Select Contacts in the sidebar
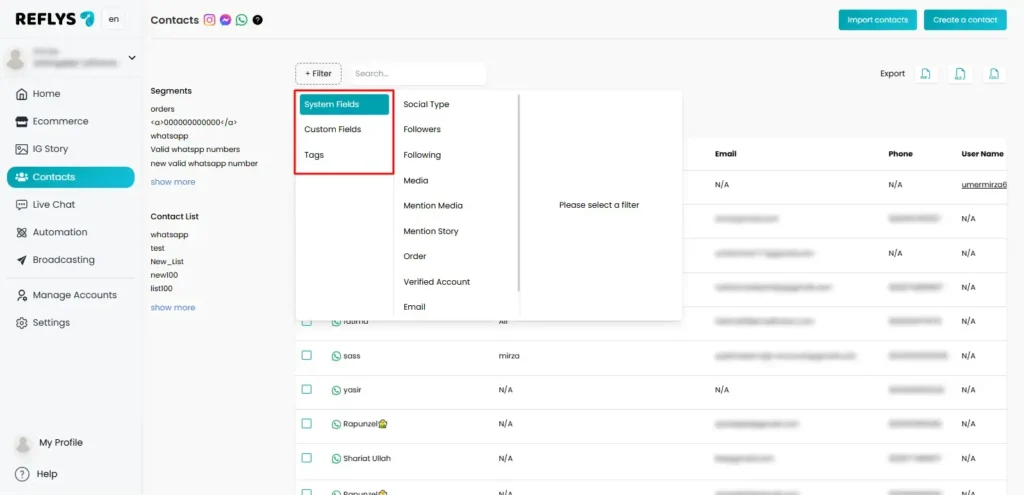 coord(71,177)
